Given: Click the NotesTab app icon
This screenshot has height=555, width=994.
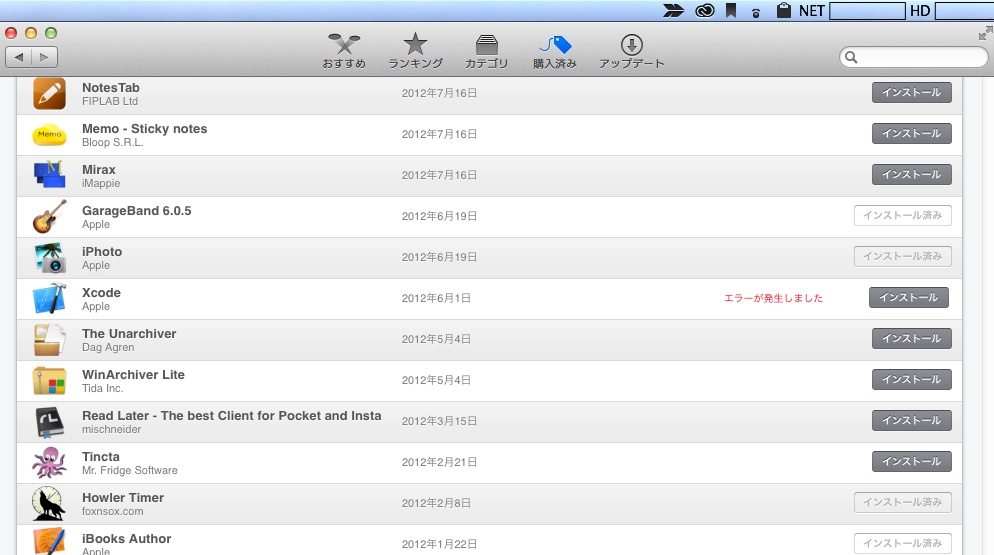Looking at the screenshot, I should pyautogui.click(x=49, y=94).
